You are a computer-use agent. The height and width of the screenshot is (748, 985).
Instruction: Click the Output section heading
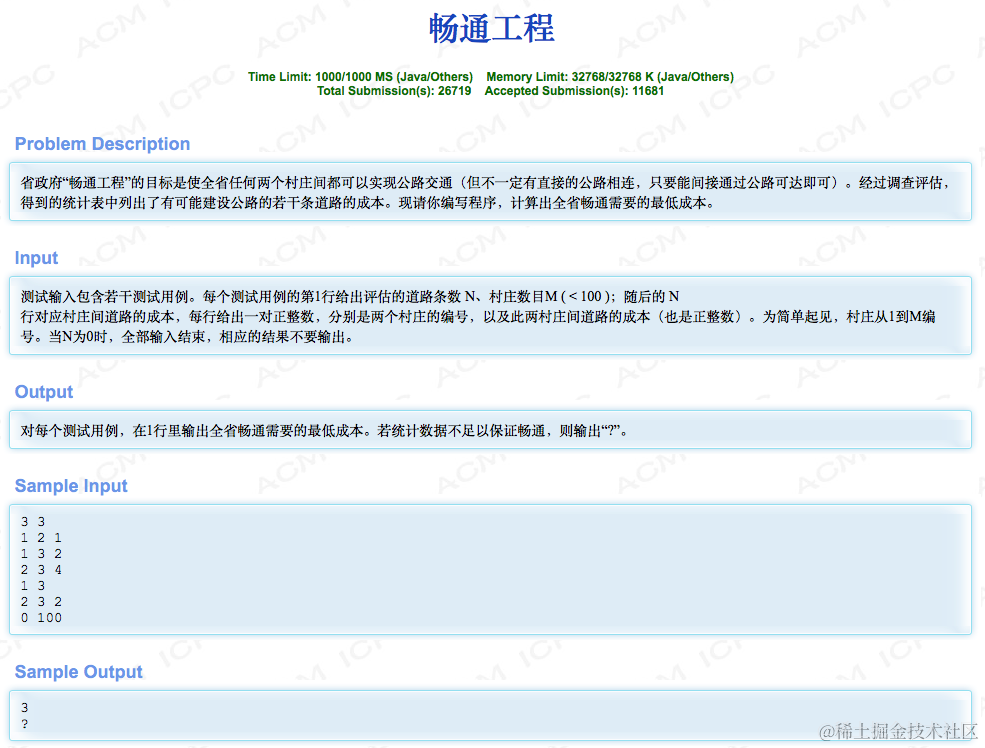44,392
